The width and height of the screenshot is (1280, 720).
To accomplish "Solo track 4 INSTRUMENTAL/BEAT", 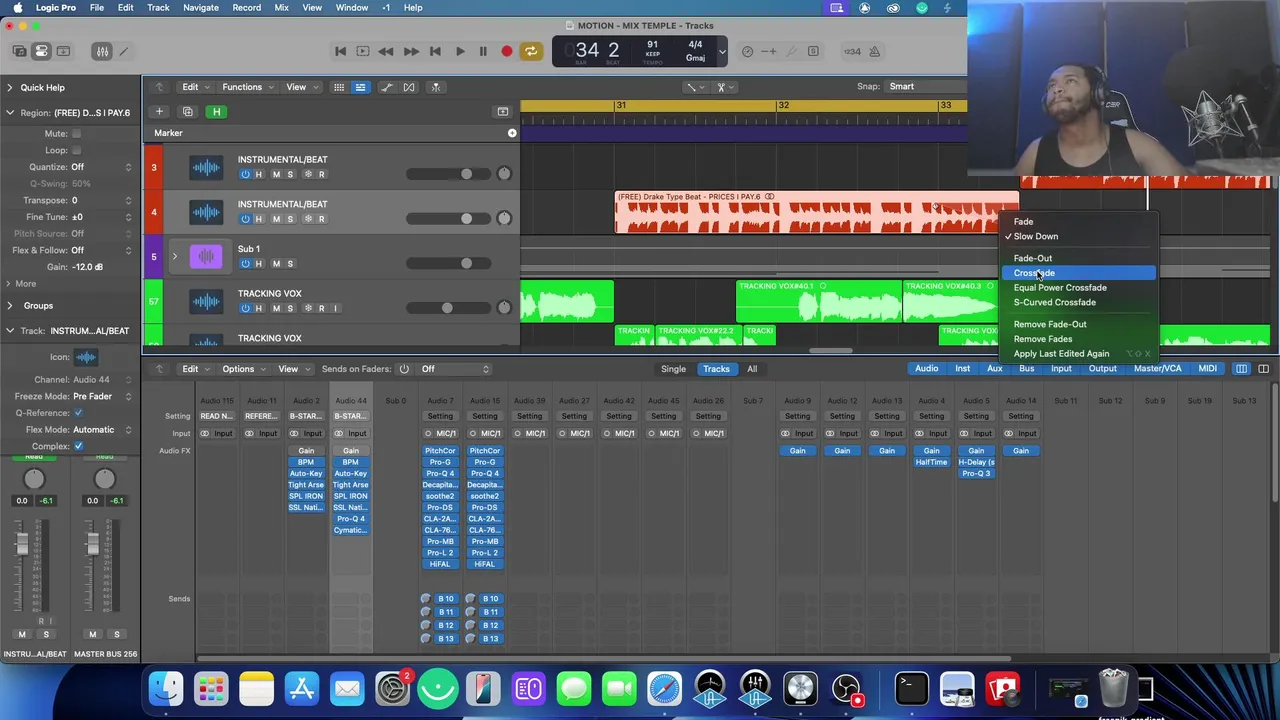I will [x=290, y=219].
